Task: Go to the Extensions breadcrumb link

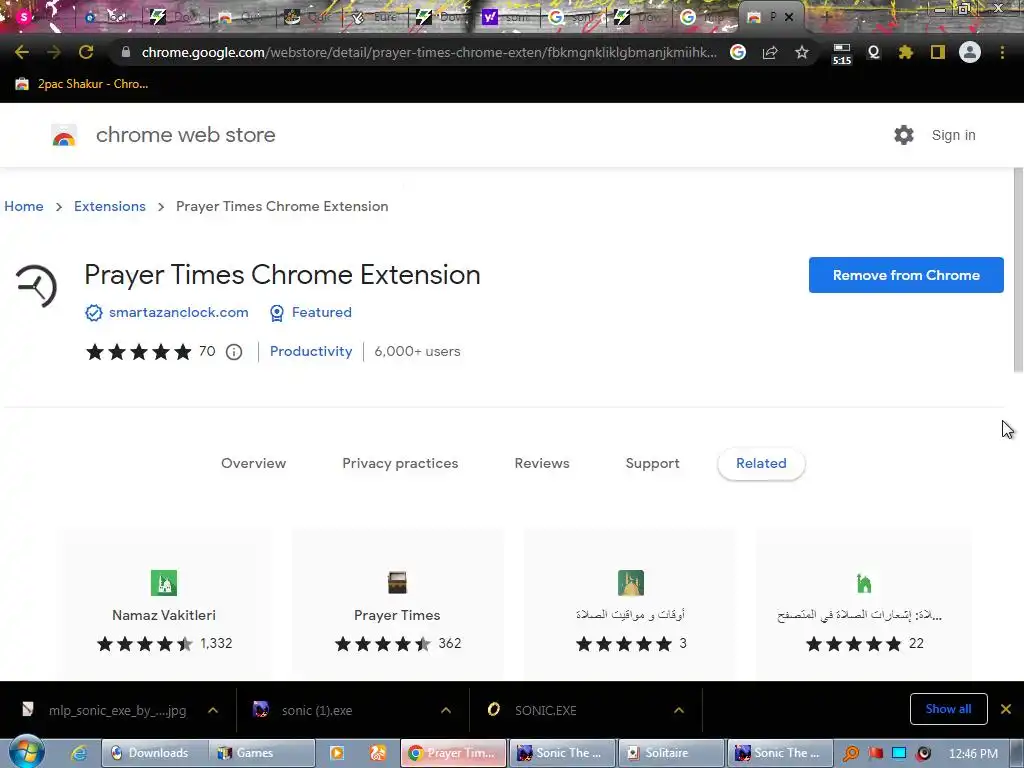Action: tap(110, 206)
